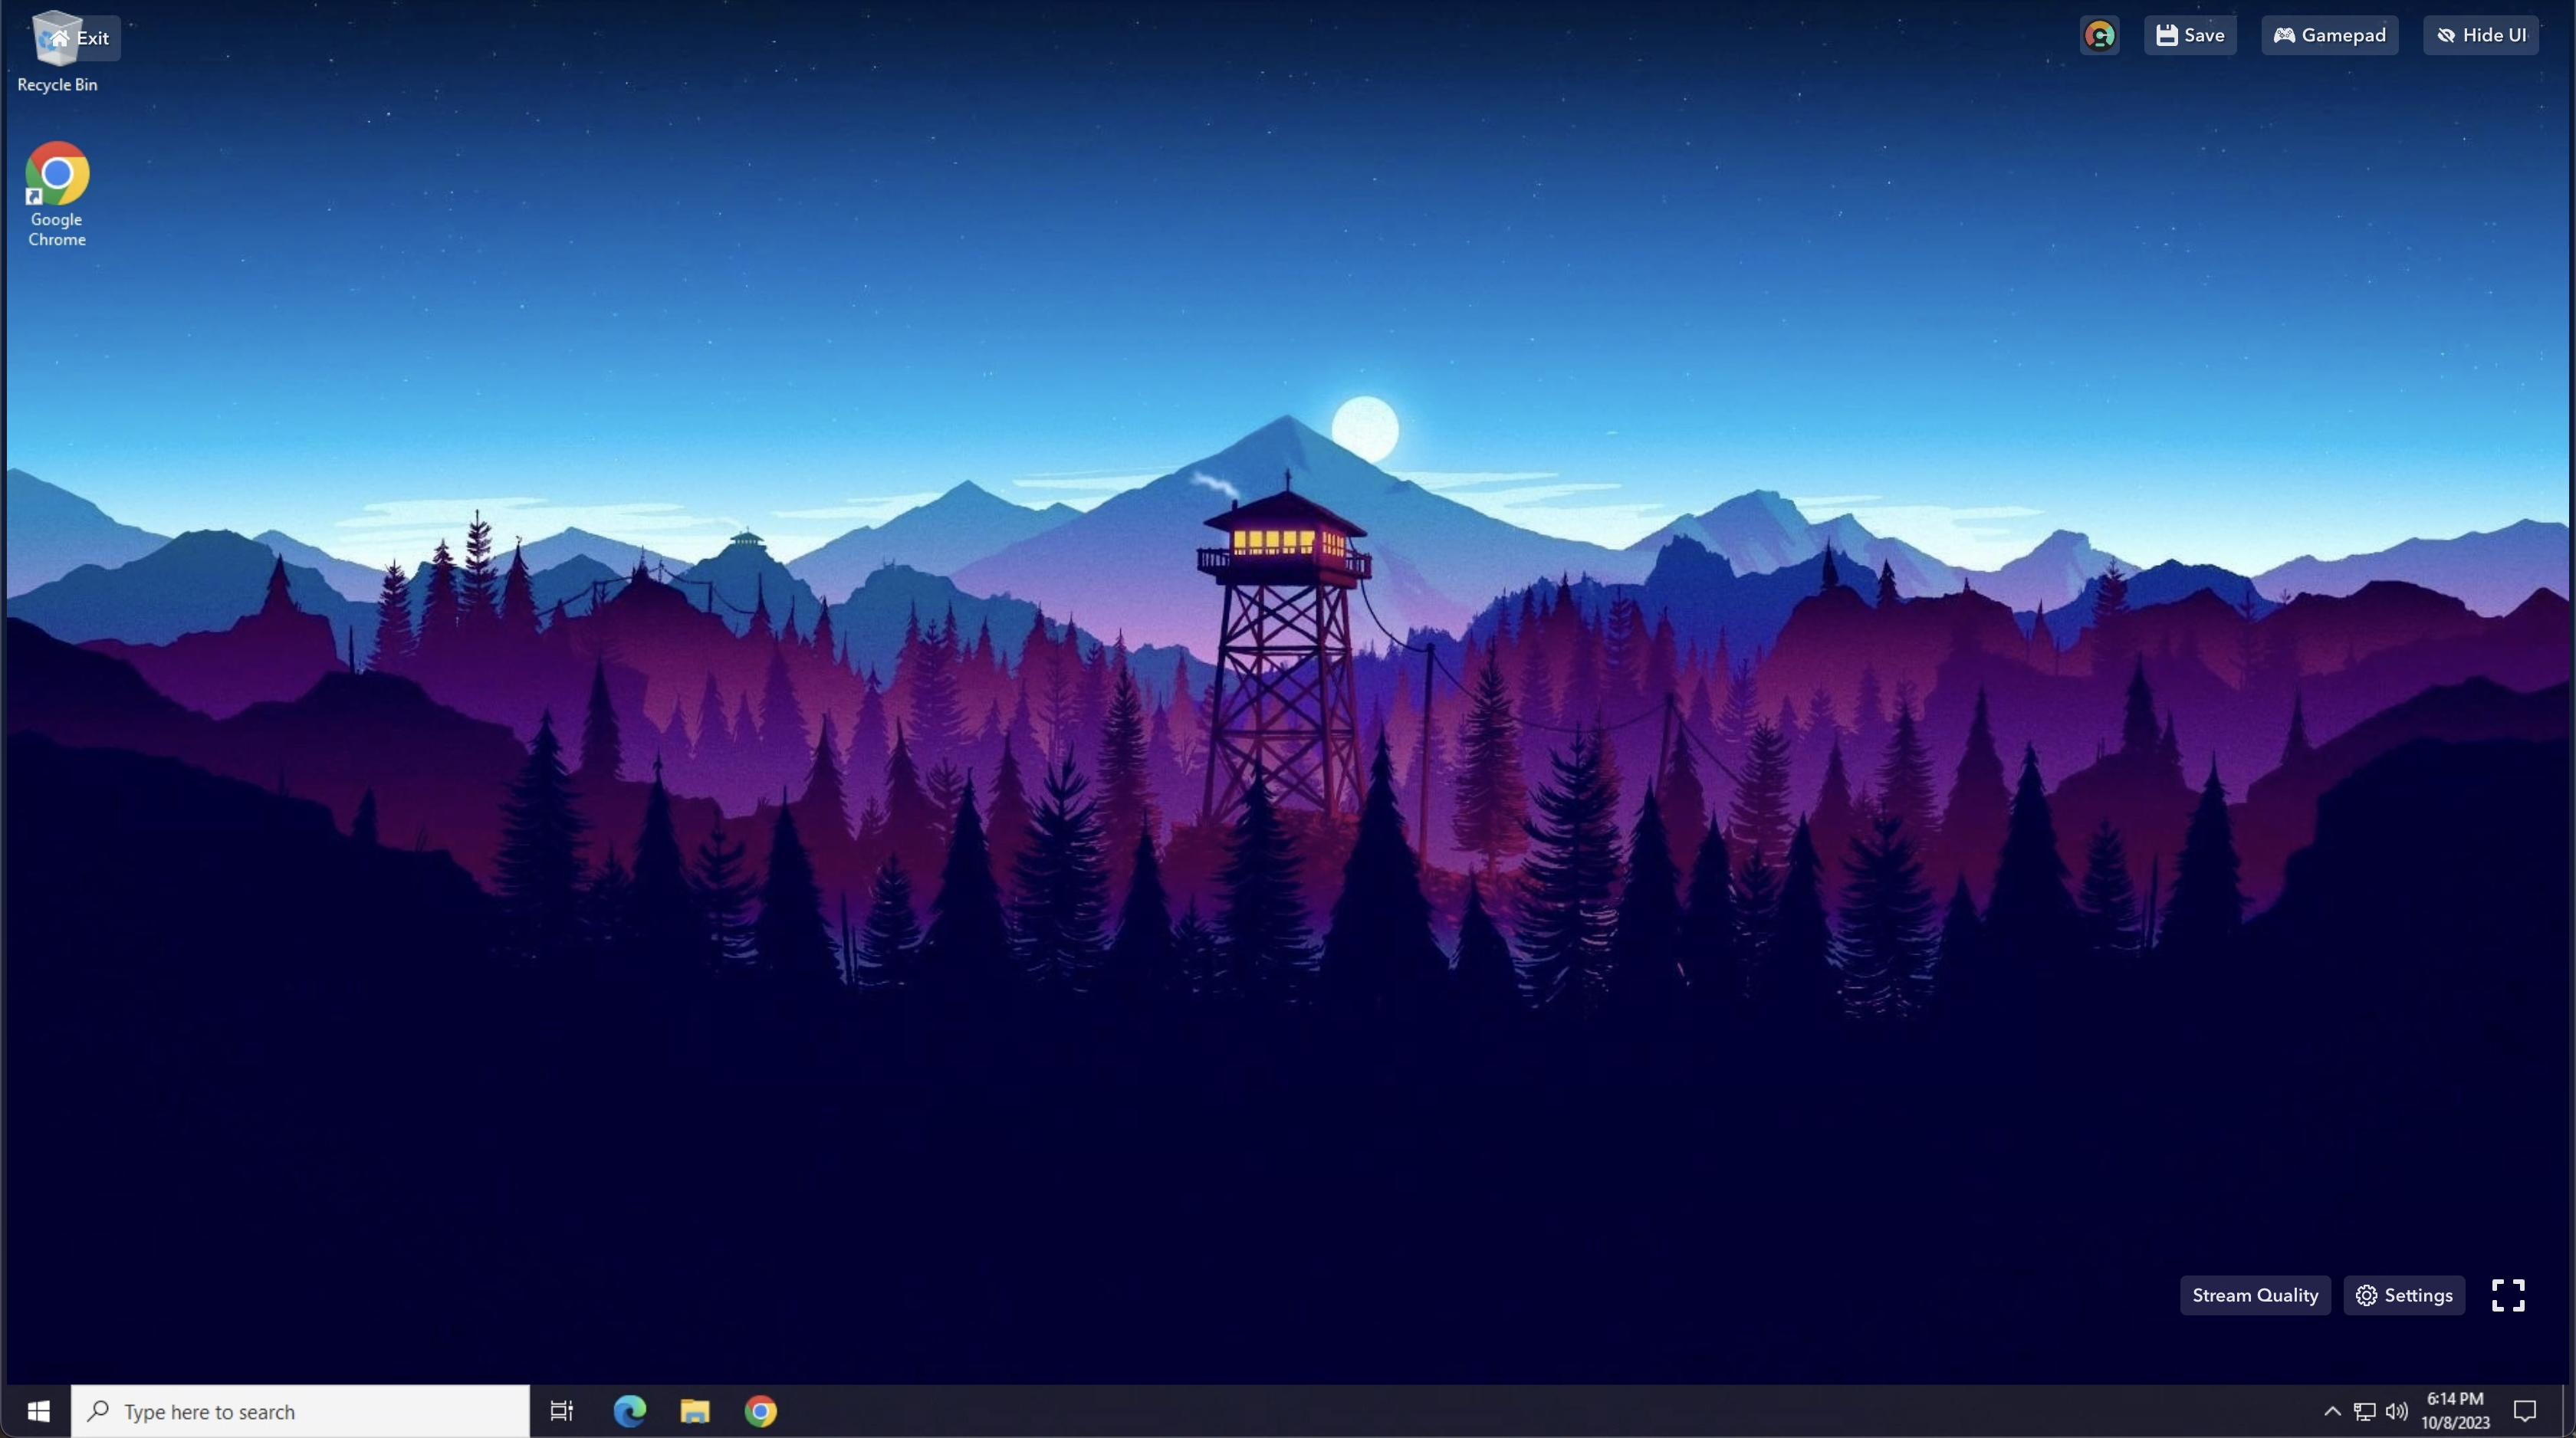Viewport: 2576px width, 1438px height.
Task: Toggle Hide UI overlay
Action: (2481, 36)
